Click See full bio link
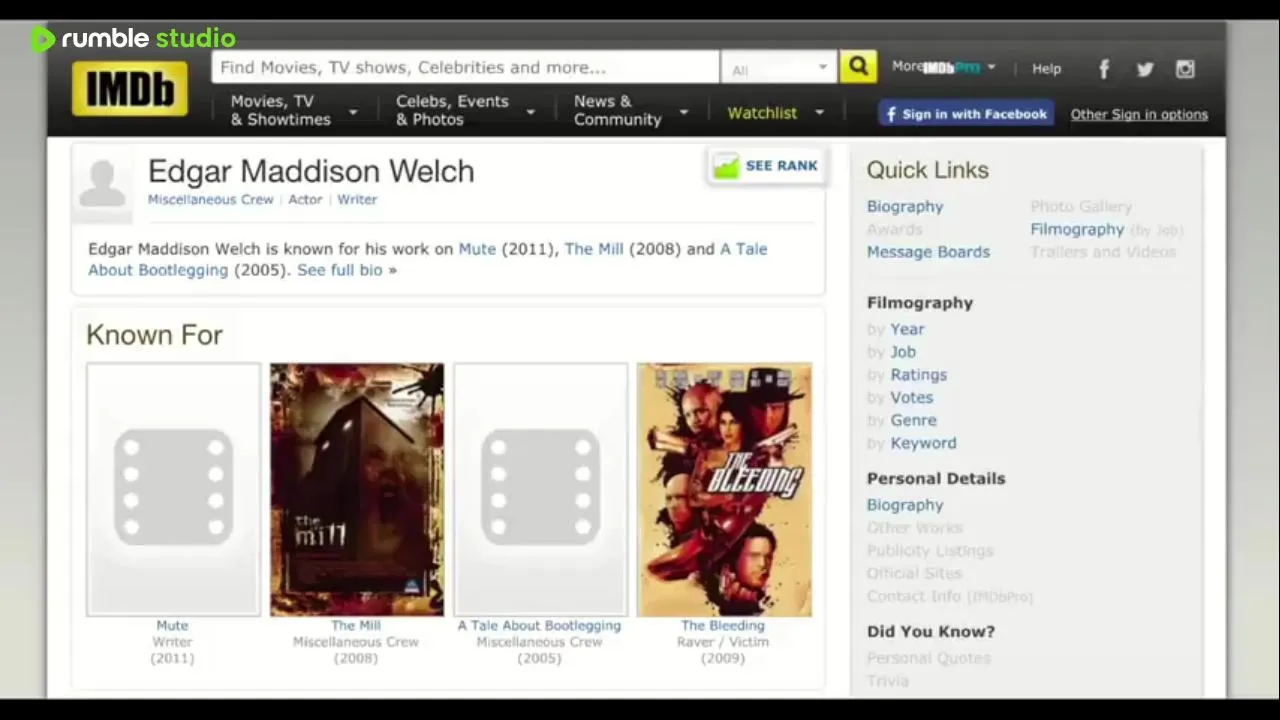Viewport: 1280px width, 720px height. (x=346, y=270)
